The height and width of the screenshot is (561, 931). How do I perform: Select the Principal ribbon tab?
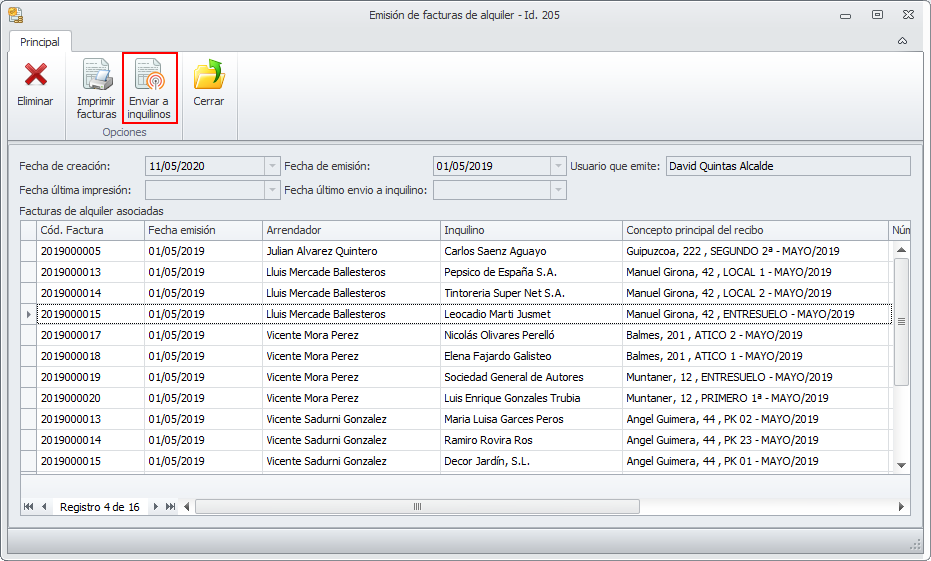(x=40, y=42)
